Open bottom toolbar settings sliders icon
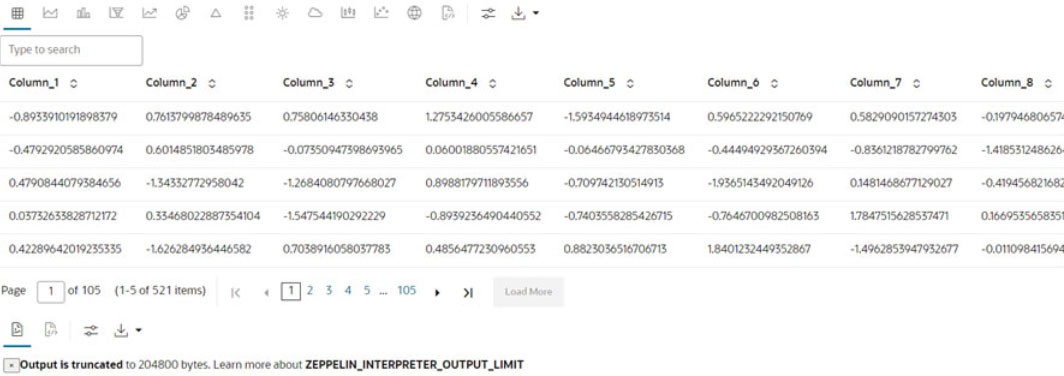The height and width of the screenshot is (376, 1064). point(91,331)
